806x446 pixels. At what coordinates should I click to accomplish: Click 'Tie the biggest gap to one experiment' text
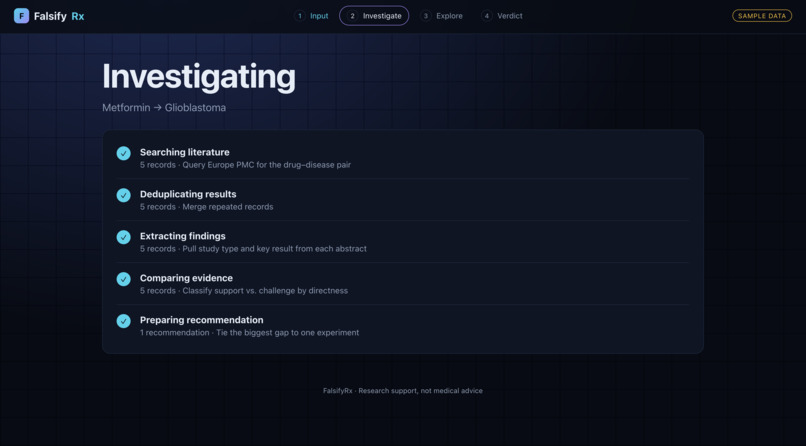(287, 332)
